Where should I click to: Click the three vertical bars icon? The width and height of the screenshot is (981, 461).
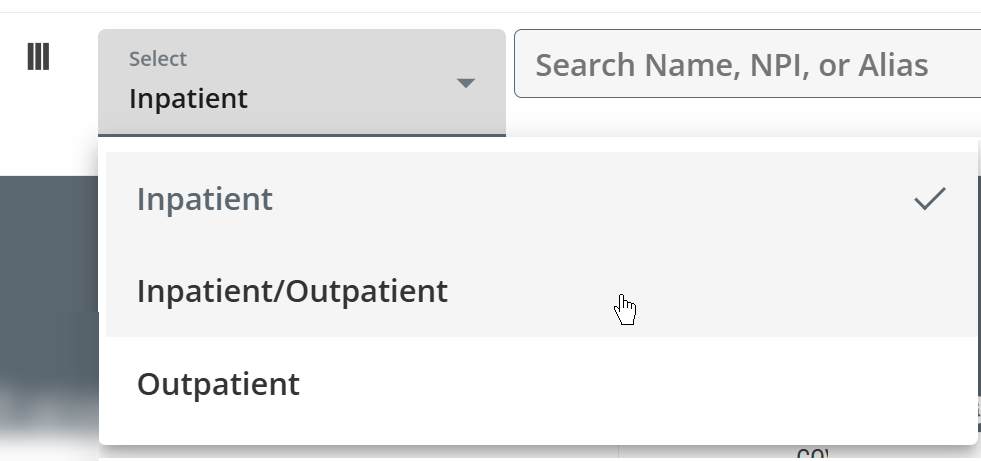pyautogui.click(x=38, y=57)
